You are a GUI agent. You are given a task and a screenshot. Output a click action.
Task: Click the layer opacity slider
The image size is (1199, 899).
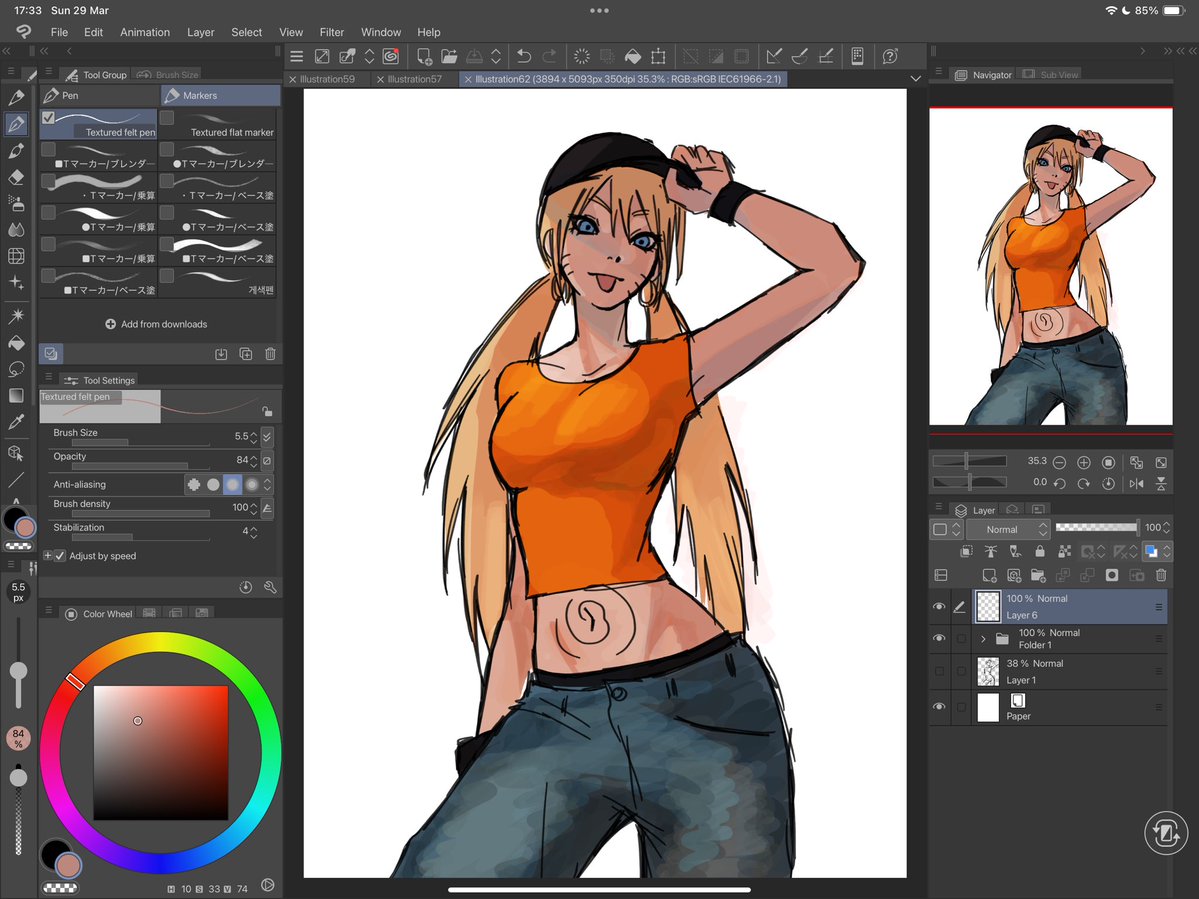click(1097, 527)
